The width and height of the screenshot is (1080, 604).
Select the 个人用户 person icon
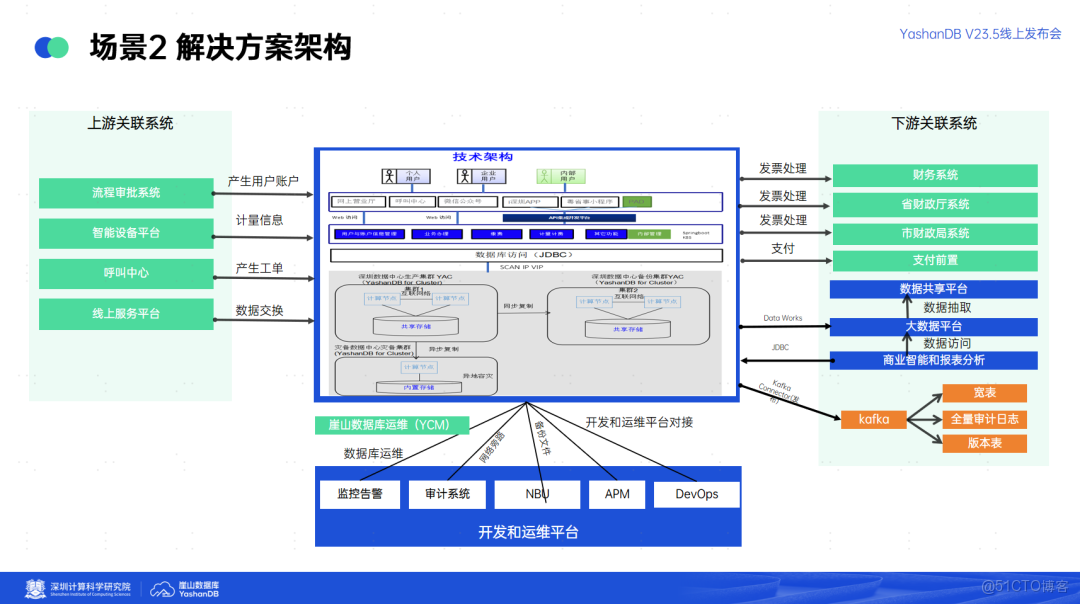point(390,174)
